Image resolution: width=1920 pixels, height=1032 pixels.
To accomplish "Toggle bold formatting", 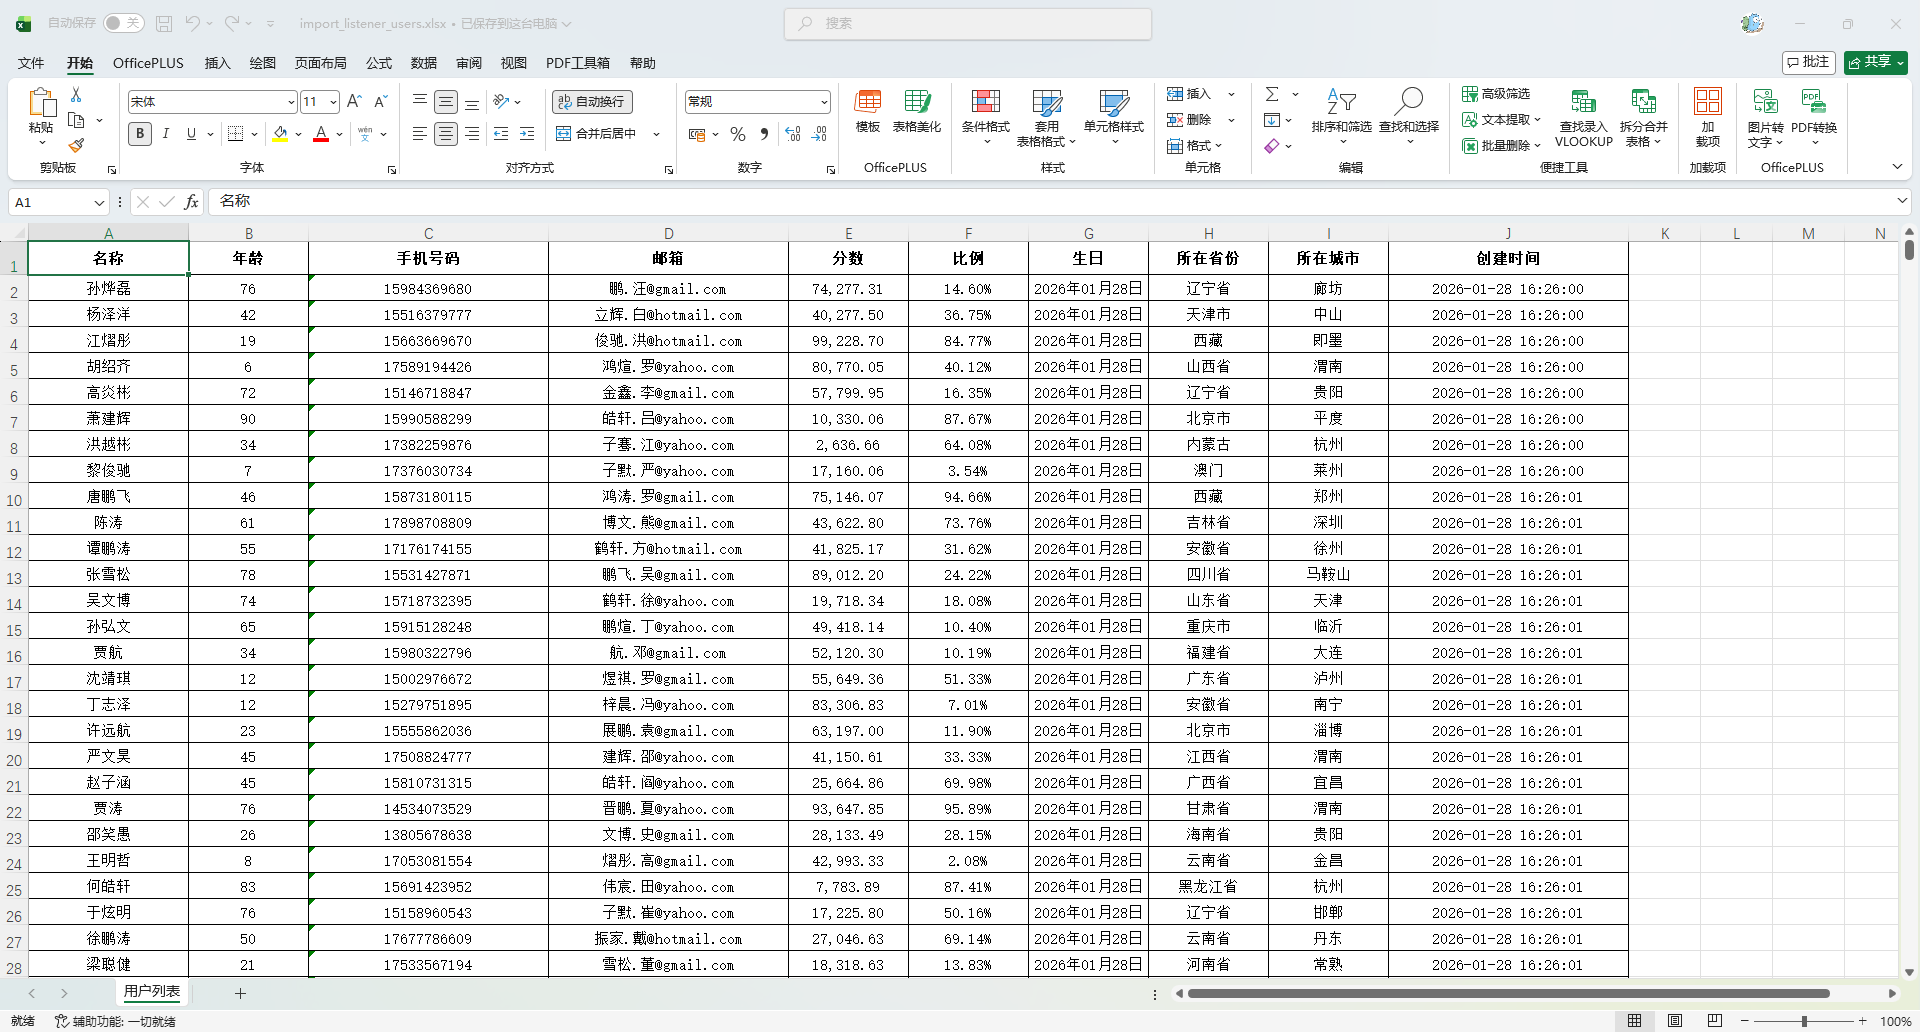I will (140, 134).
